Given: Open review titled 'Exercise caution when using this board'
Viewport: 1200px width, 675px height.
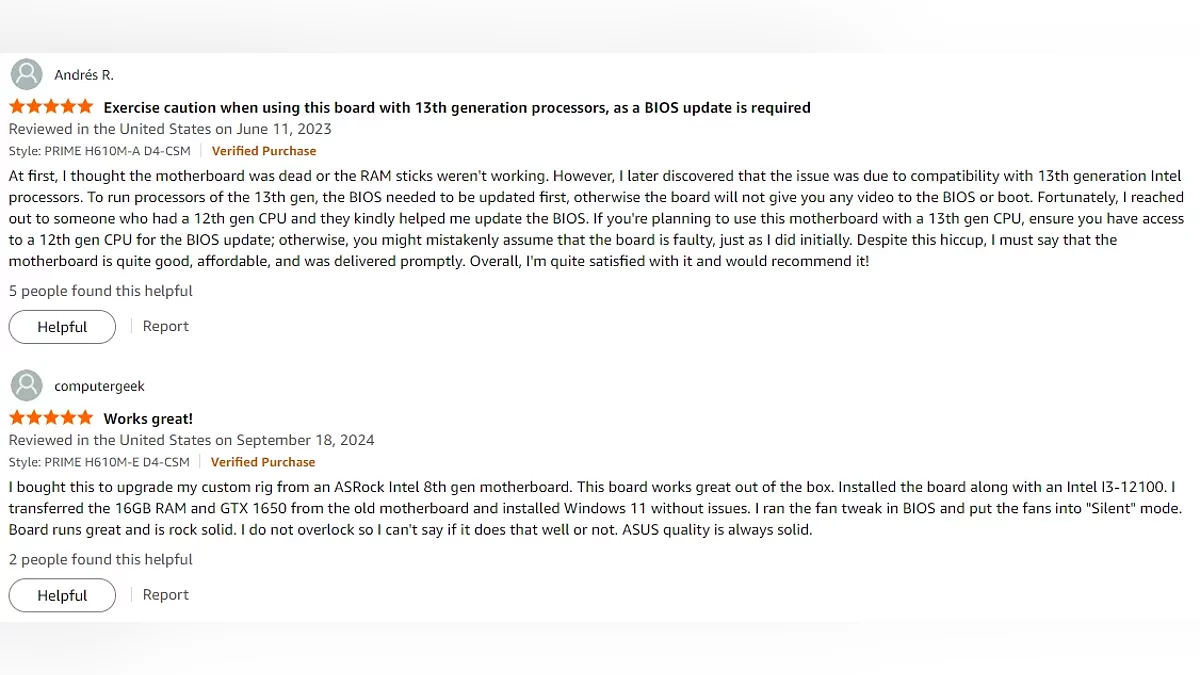Looking at the screenshot, I should click(x=457, y=107).
